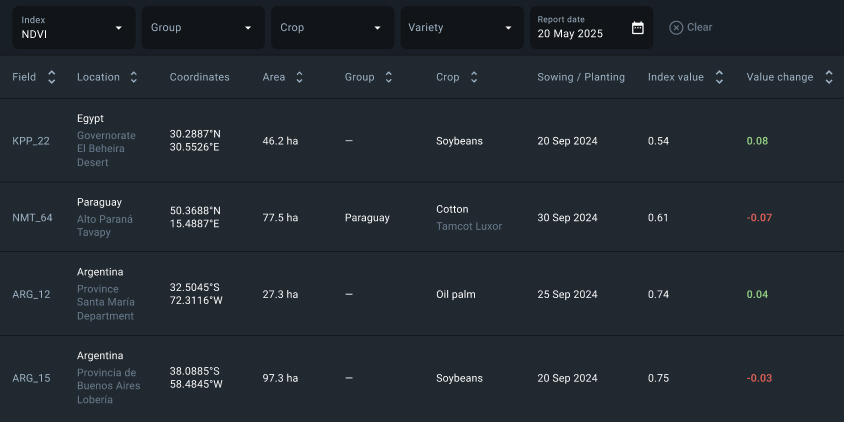The image size is (844, 422).
Task: Open the Variety filter dropdown
Action: click(x=462, y=27)
